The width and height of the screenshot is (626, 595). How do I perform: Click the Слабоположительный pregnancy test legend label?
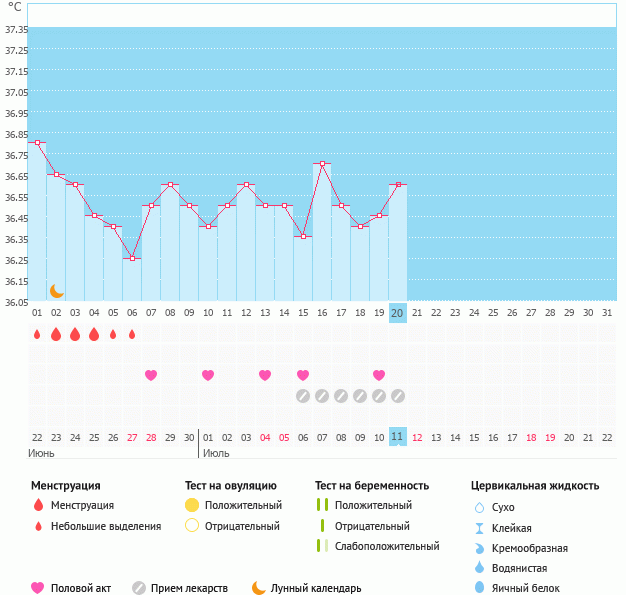[387, 546]
